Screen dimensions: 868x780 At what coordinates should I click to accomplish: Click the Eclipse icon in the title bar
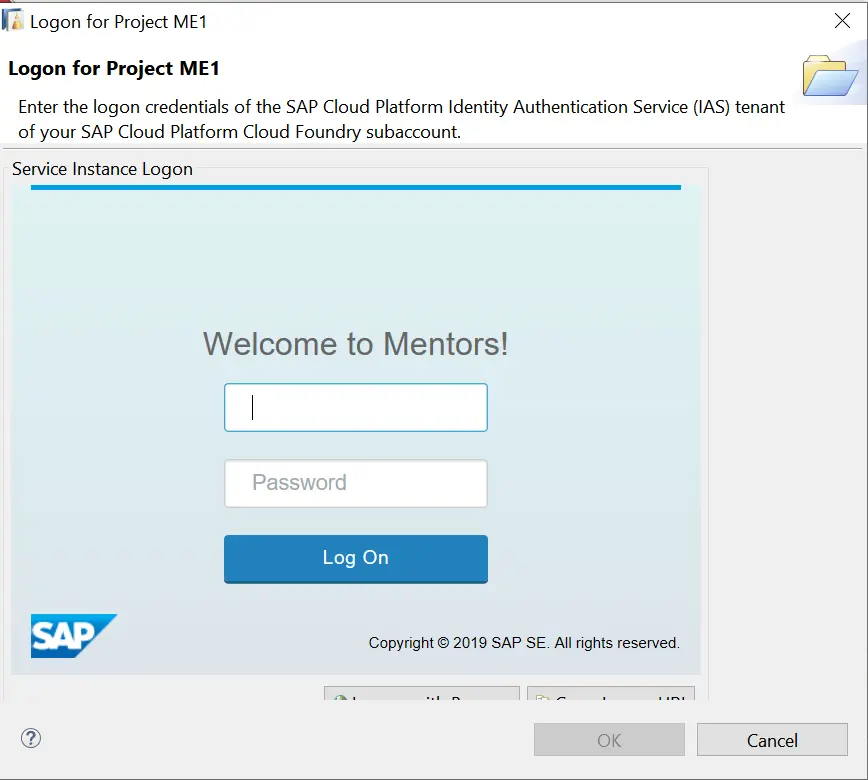(13, 21)
